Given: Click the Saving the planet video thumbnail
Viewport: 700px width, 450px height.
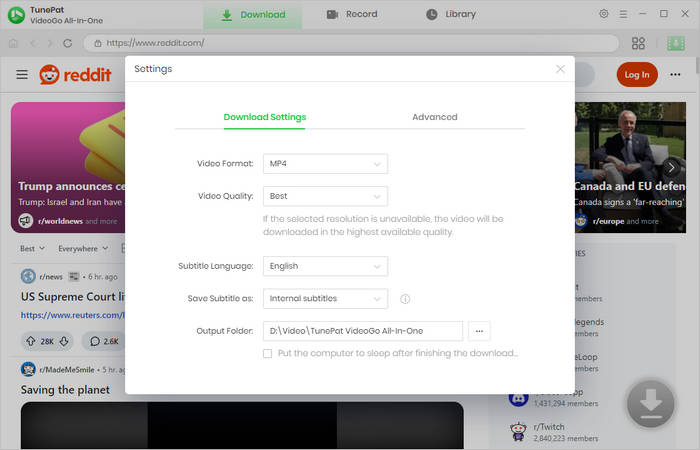Looking at the screenshot, I should point(242,425).
